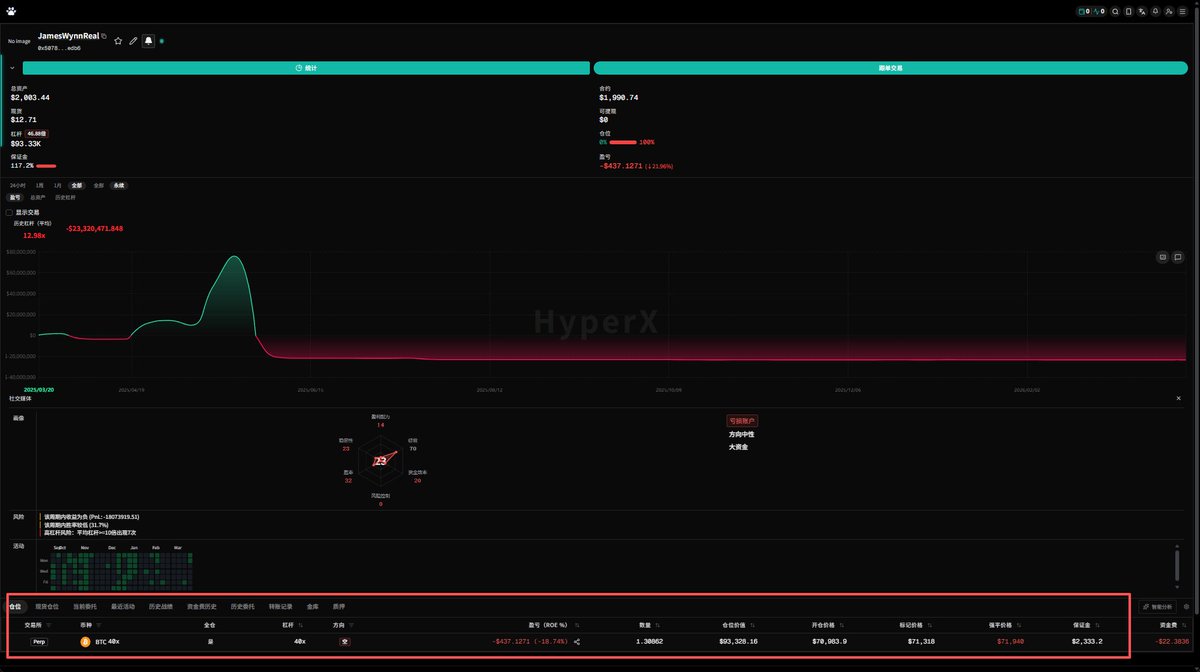Open the user account icon in the header
Image resolution: width=1200 pixels, height=672 pixels.
(1169, 11)
